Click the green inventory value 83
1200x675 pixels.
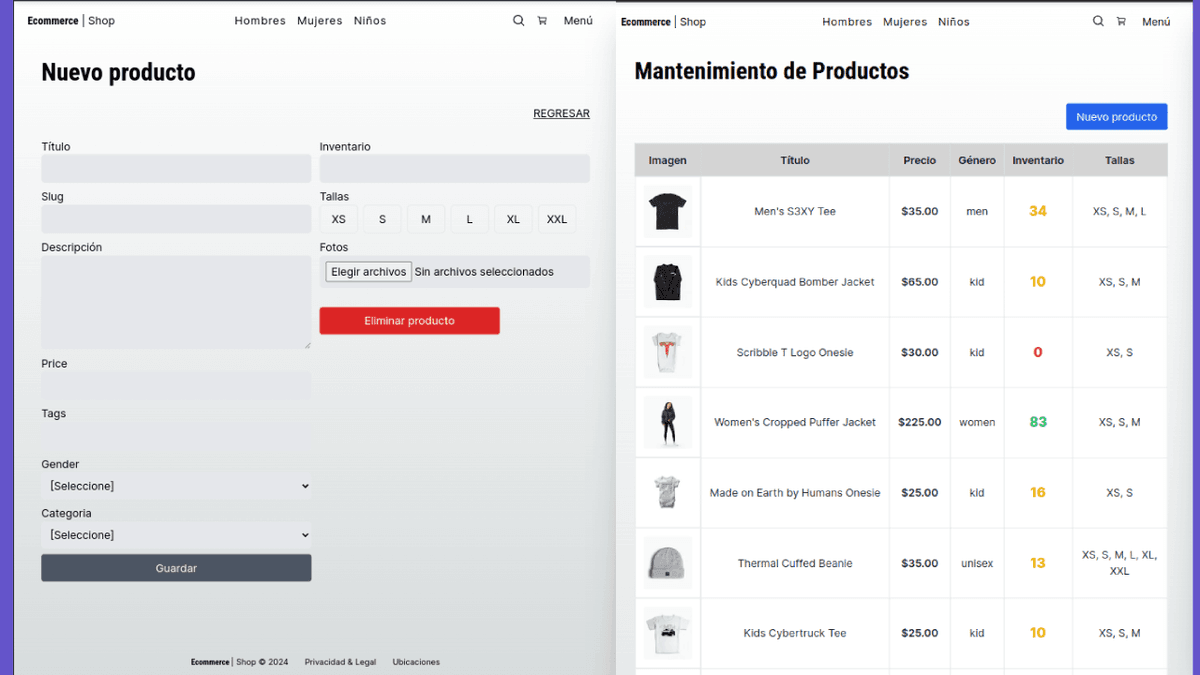point(1038,423)
